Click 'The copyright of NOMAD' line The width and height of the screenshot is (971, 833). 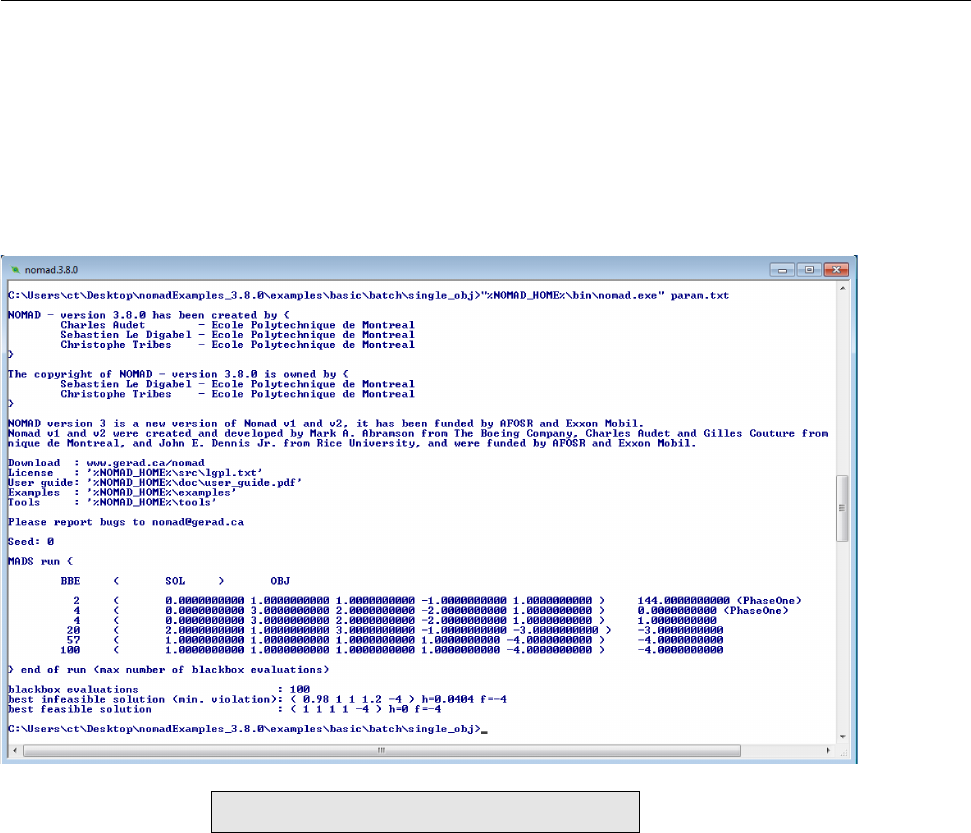pyautogui.click(x=178, y=374)
